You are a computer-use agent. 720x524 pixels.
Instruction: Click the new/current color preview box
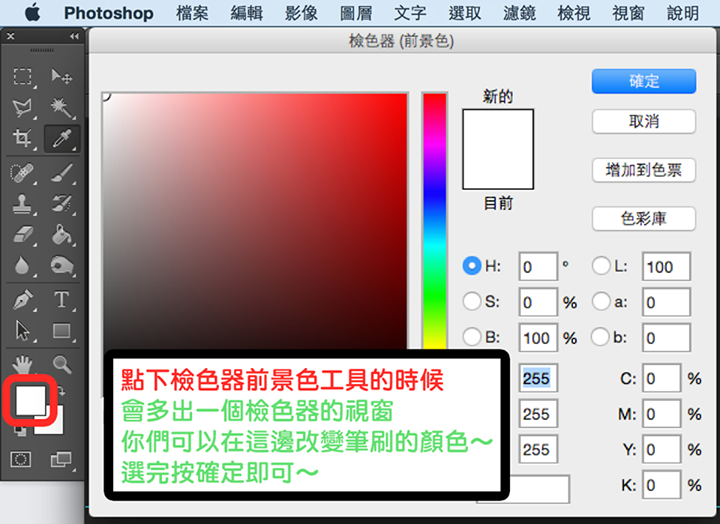tap(498, 149)
